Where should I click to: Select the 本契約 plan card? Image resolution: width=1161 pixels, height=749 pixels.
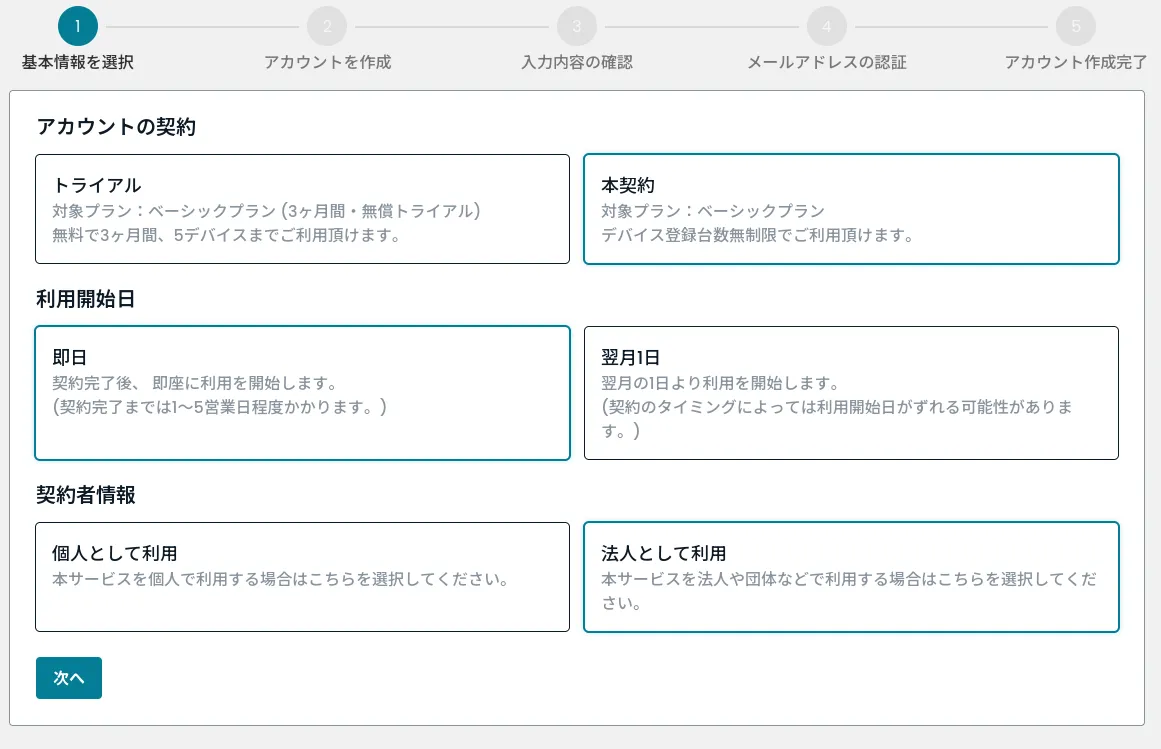click(851, 209)
